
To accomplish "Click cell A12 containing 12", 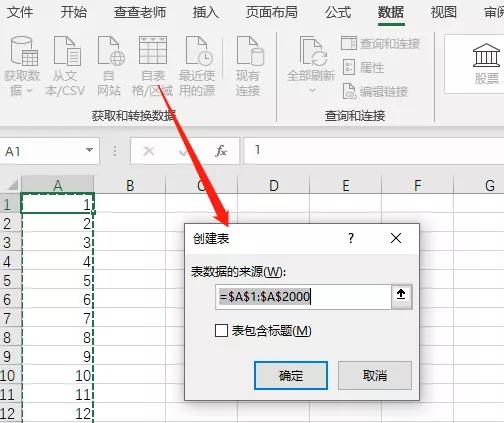I will (x=58, y=413).
